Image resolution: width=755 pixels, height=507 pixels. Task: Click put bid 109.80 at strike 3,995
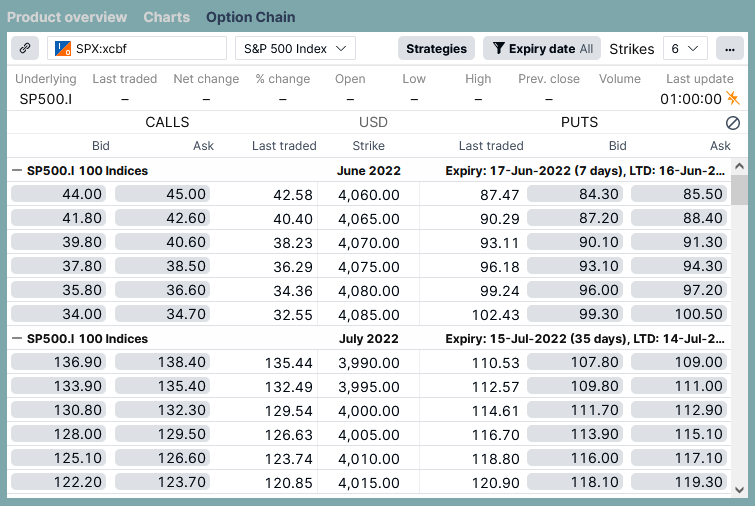click(575, 386)
